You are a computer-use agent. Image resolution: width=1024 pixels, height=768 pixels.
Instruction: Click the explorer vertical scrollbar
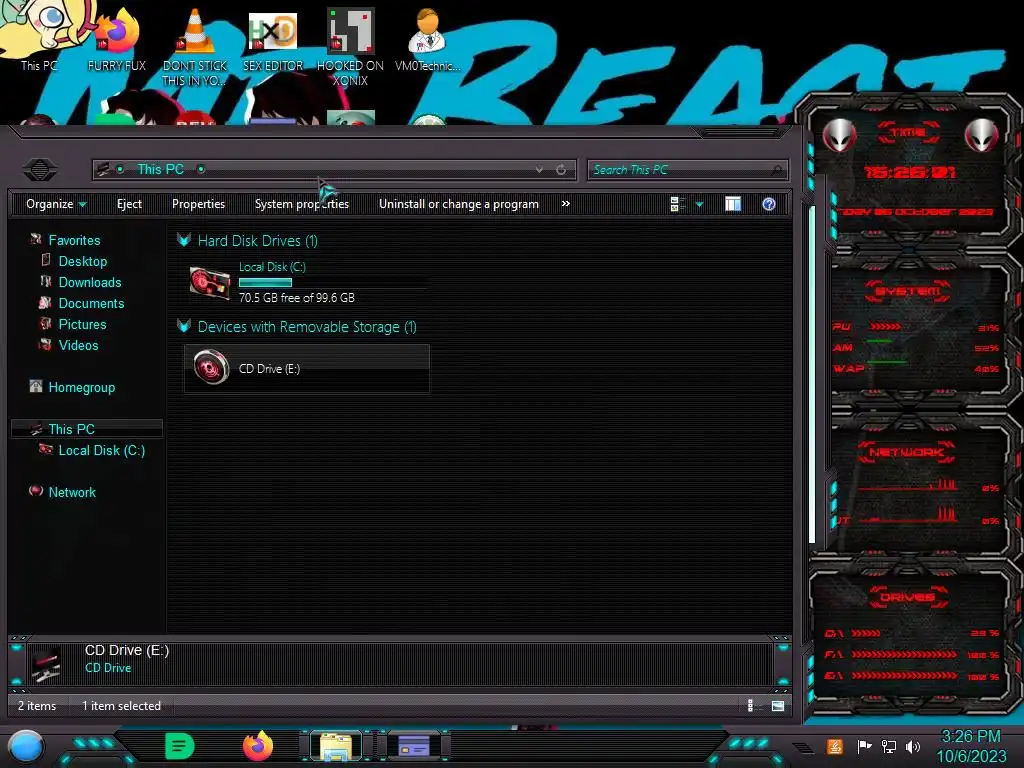[812, 374]
